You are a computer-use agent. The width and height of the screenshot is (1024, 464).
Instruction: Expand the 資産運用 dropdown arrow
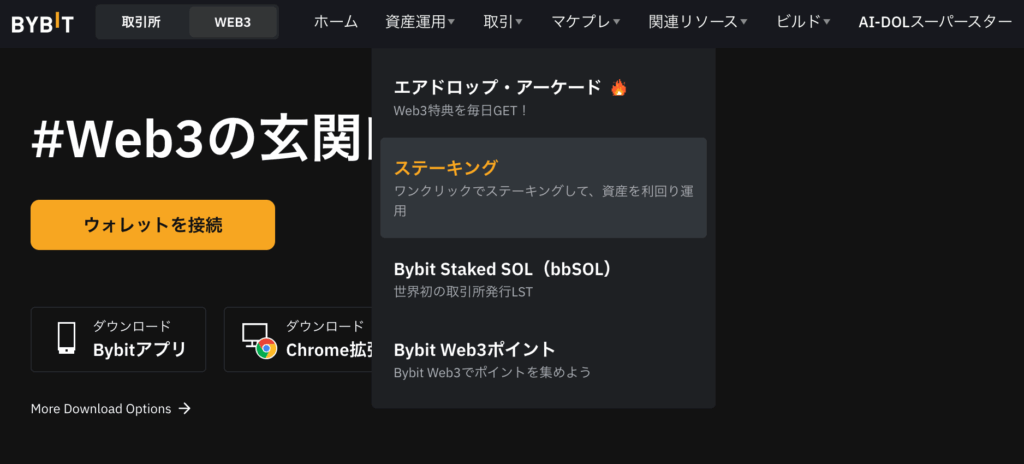pos(451,22)
